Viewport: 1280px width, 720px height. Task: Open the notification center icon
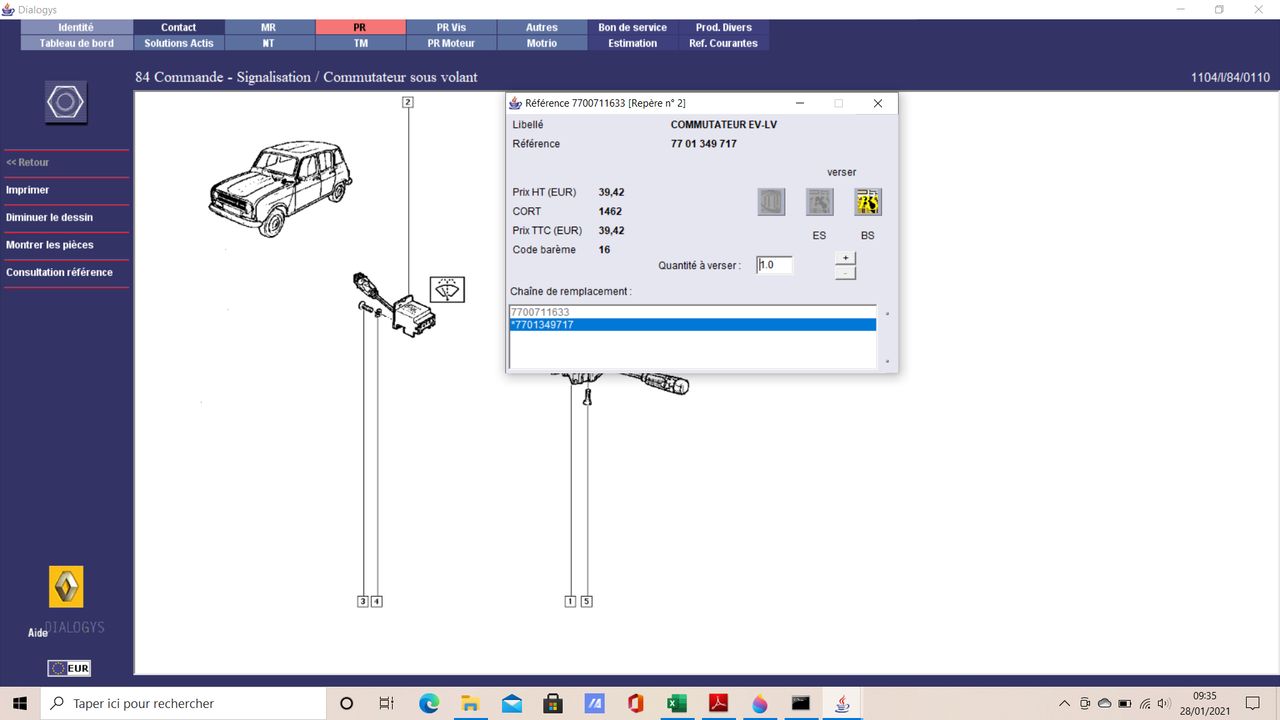1253,703
